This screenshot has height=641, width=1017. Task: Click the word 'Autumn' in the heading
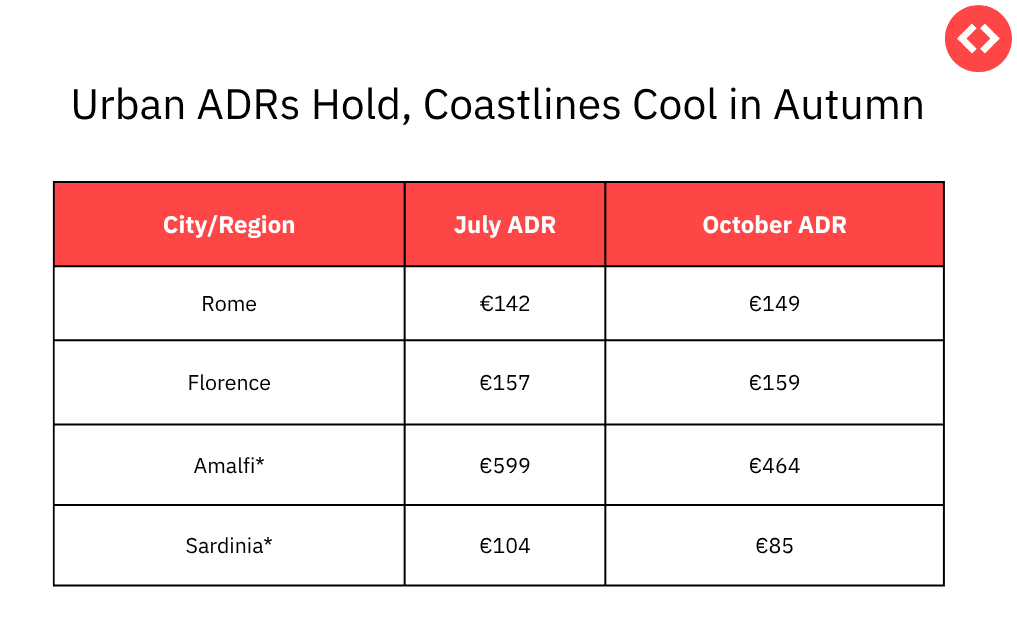pos(848,105)
